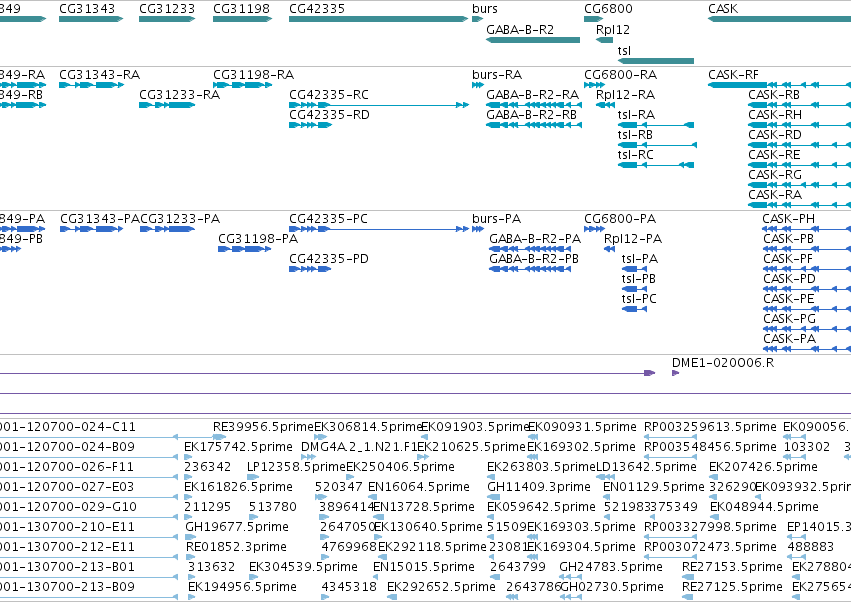Open the CG42335-RC transcript label
The image size is (851, 602).
click(x=329, y=95)
